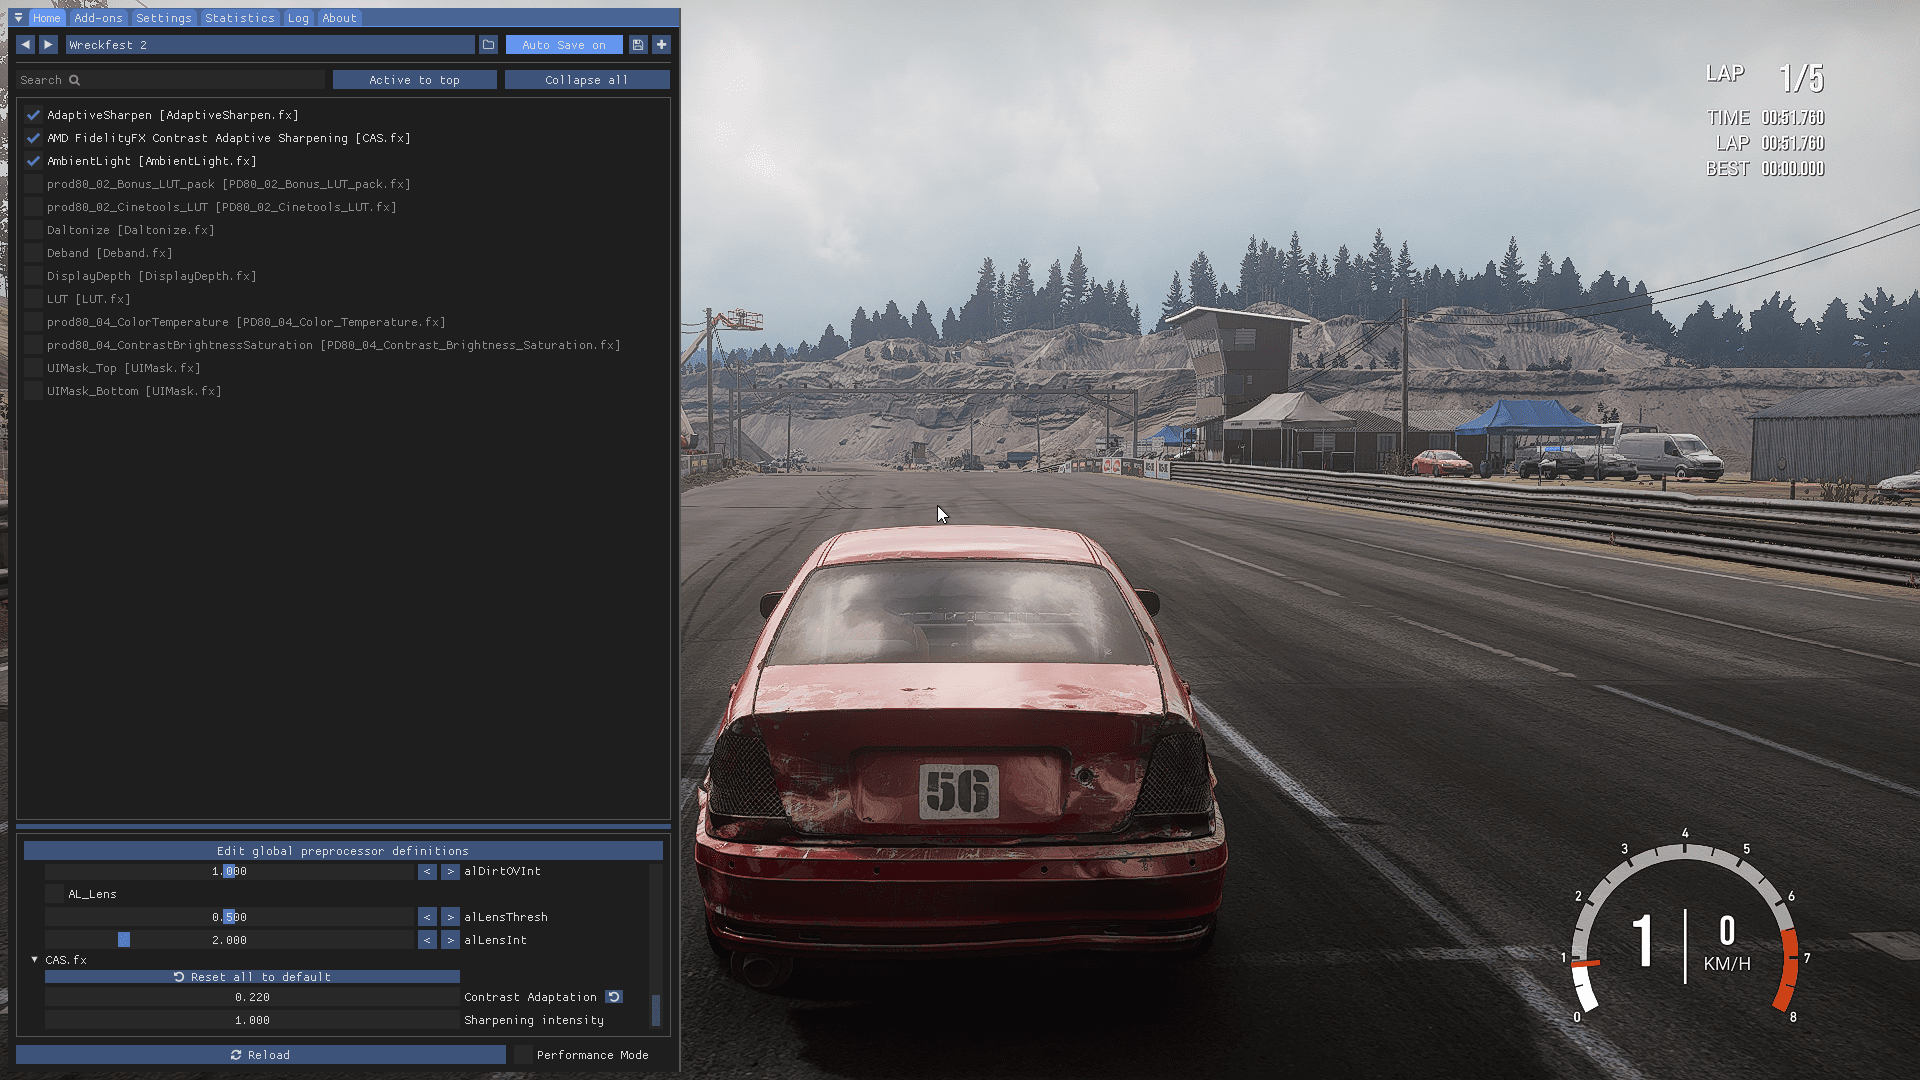The image size is (1920, 1080).
Task: Click the Sharpening intensity value field
Action: (252, 1020)
